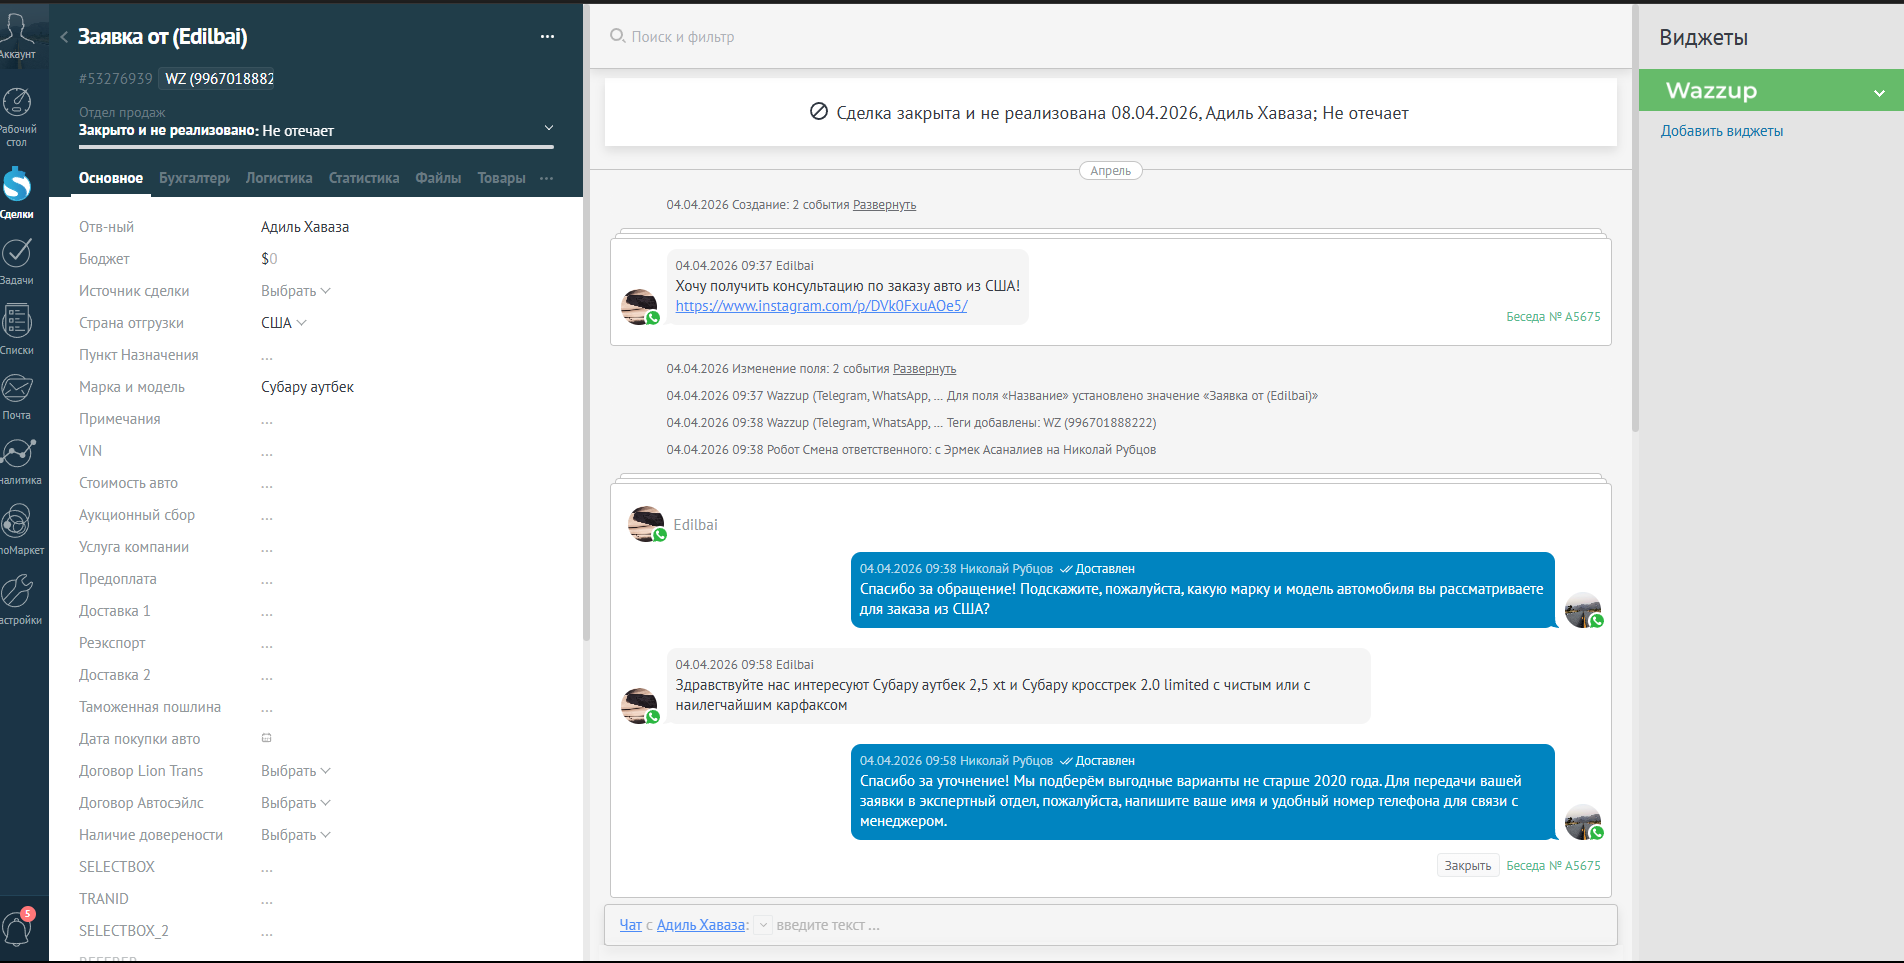
Task: Click the Апрель date separator label
Action: tap(1110, 171)
